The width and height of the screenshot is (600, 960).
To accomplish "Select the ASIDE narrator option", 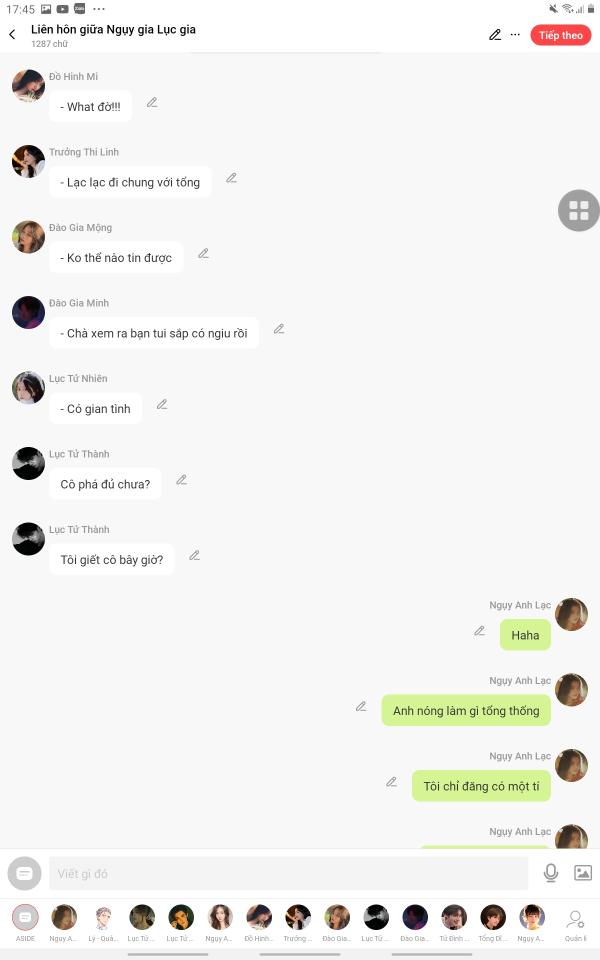I will [25, 923].
